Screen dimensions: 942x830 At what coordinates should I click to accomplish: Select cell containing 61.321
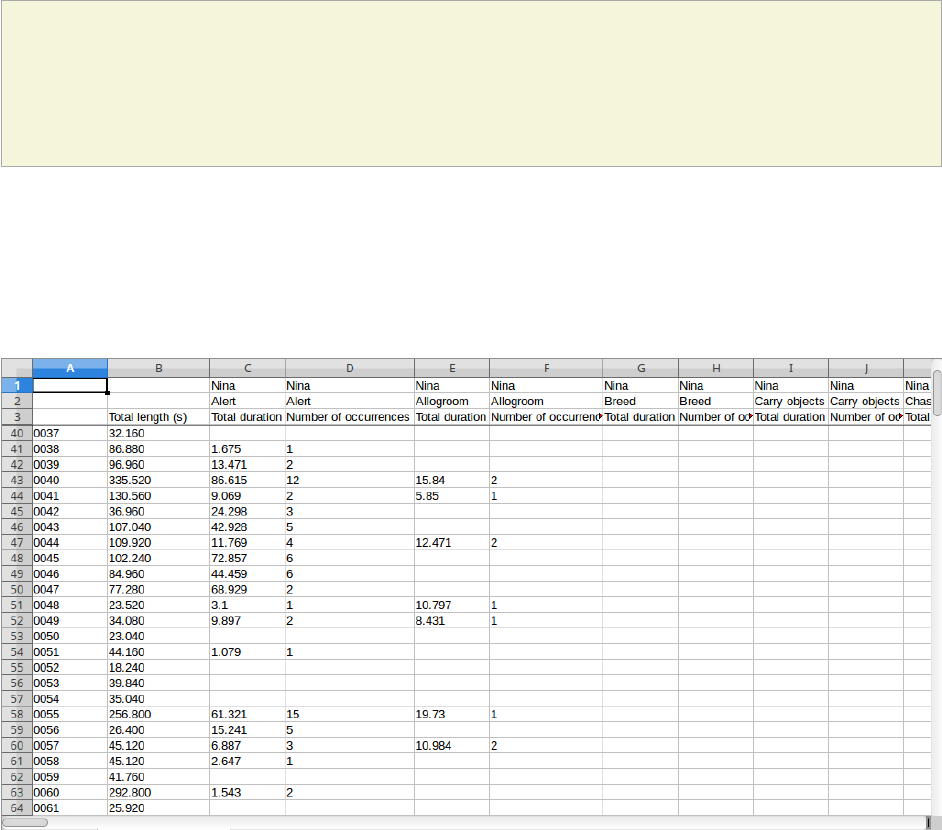tap(248, 714)
